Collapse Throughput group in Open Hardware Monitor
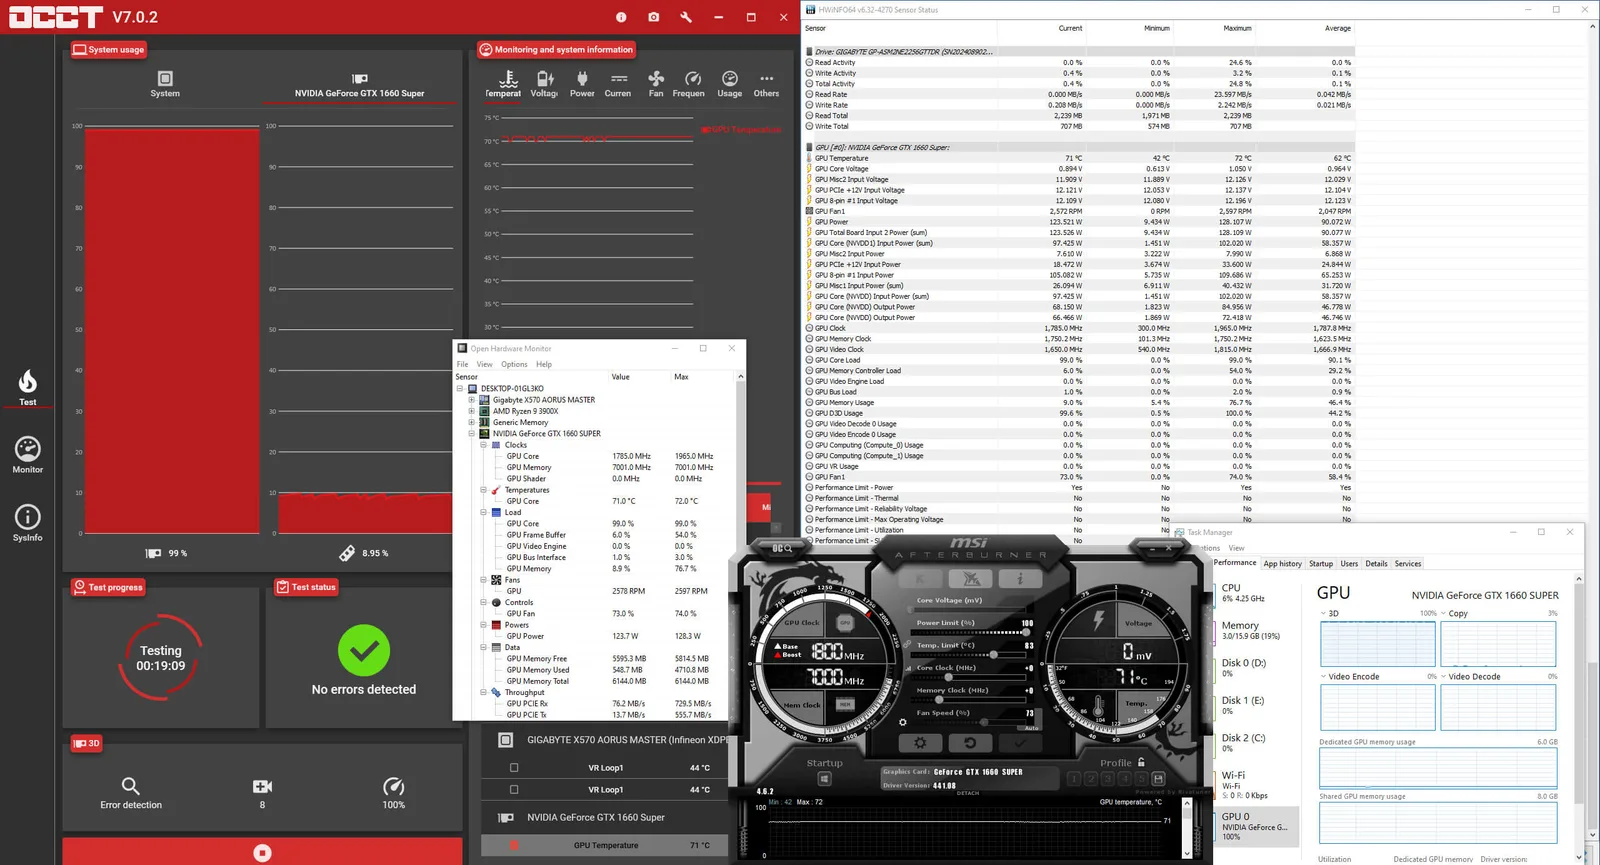Image resolution: width=1600 pixels, height=865 pixels. coord(483,692)
